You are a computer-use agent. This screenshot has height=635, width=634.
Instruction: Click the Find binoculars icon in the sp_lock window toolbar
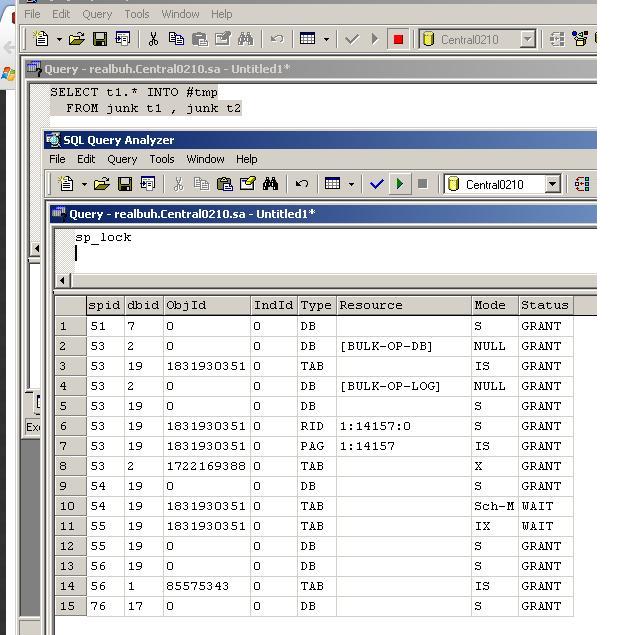pos(270,184)
